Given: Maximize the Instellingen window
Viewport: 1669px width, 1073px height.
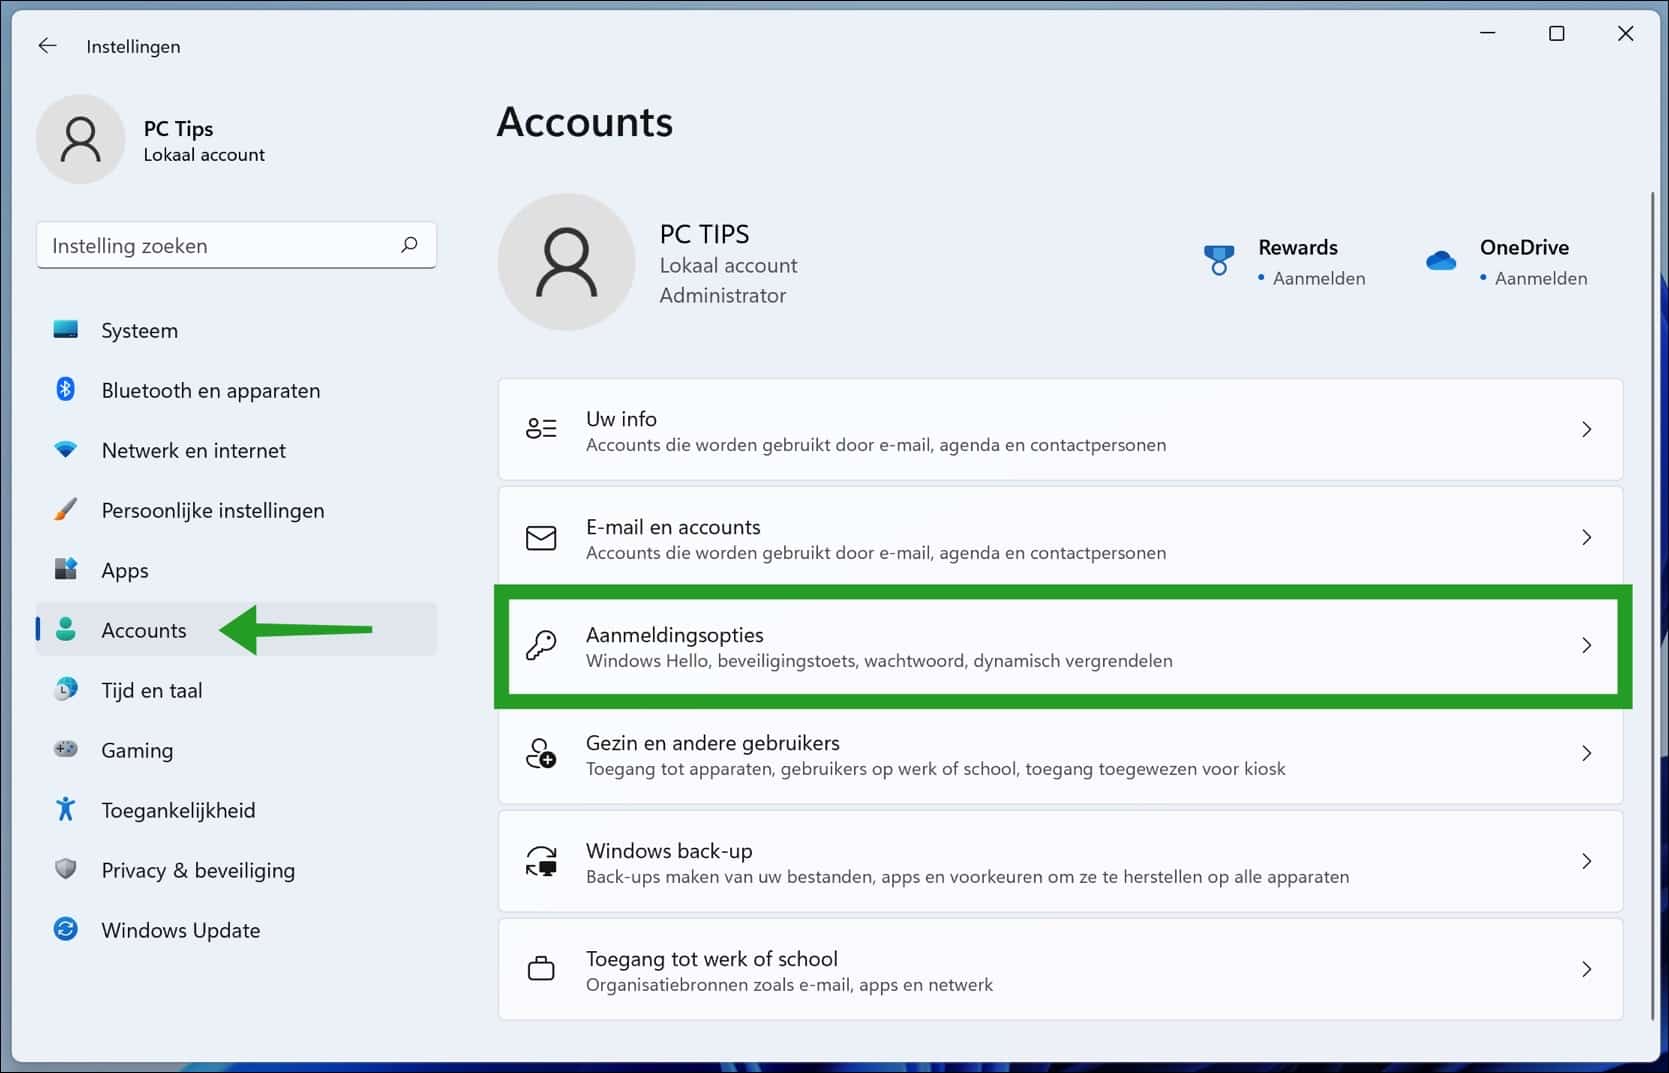Looking at the screenshot, I should pyautogui.click(x=1556, y=34).
